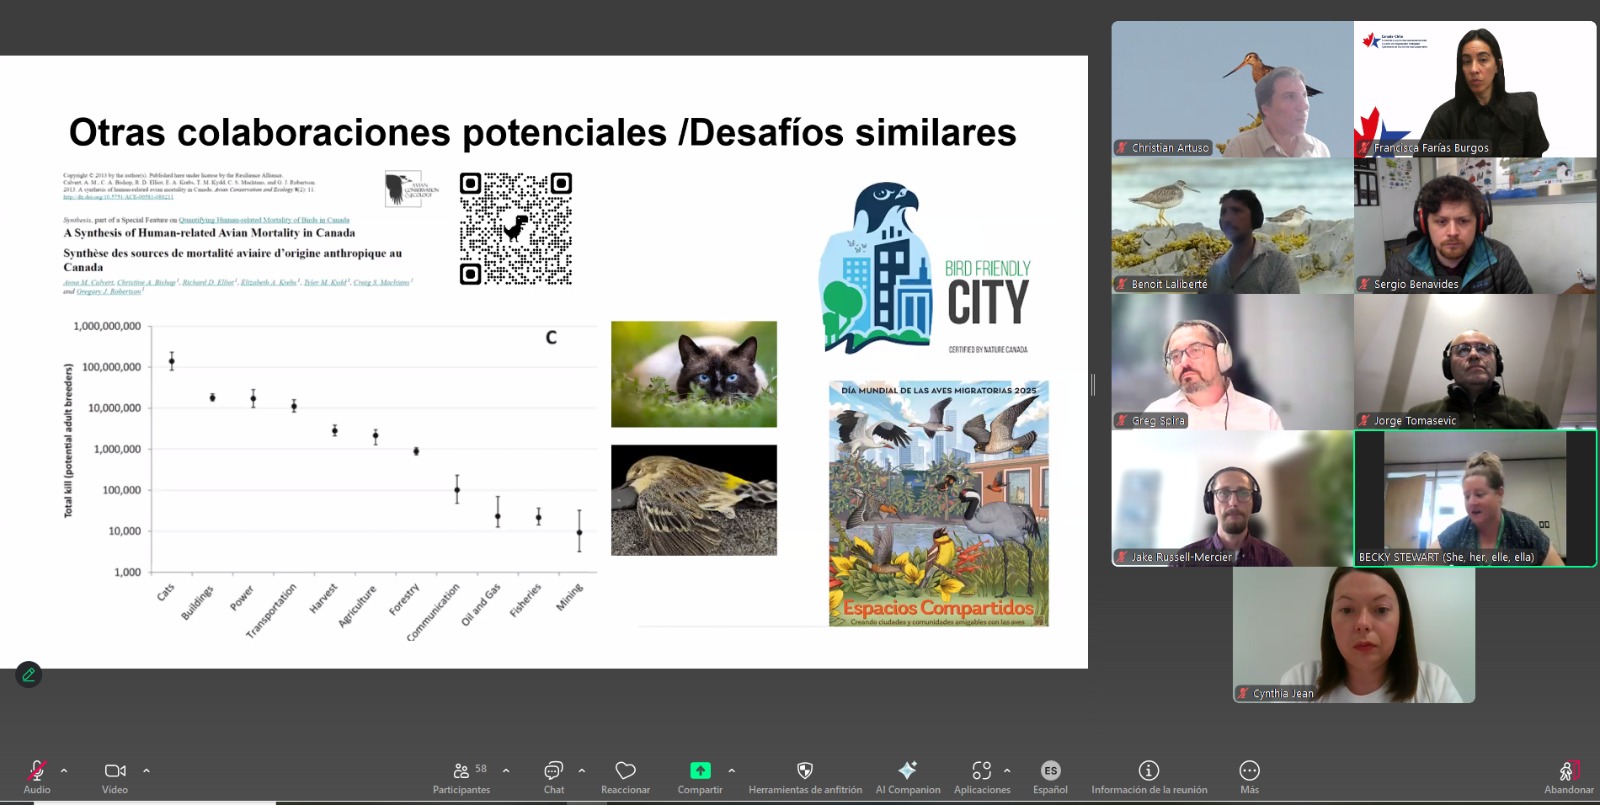Image resolution: width=1600 pixels, height=805 pixels.
Task: Expand the Aplicaciones options arrow
Action: click(x=1007, y=771)
